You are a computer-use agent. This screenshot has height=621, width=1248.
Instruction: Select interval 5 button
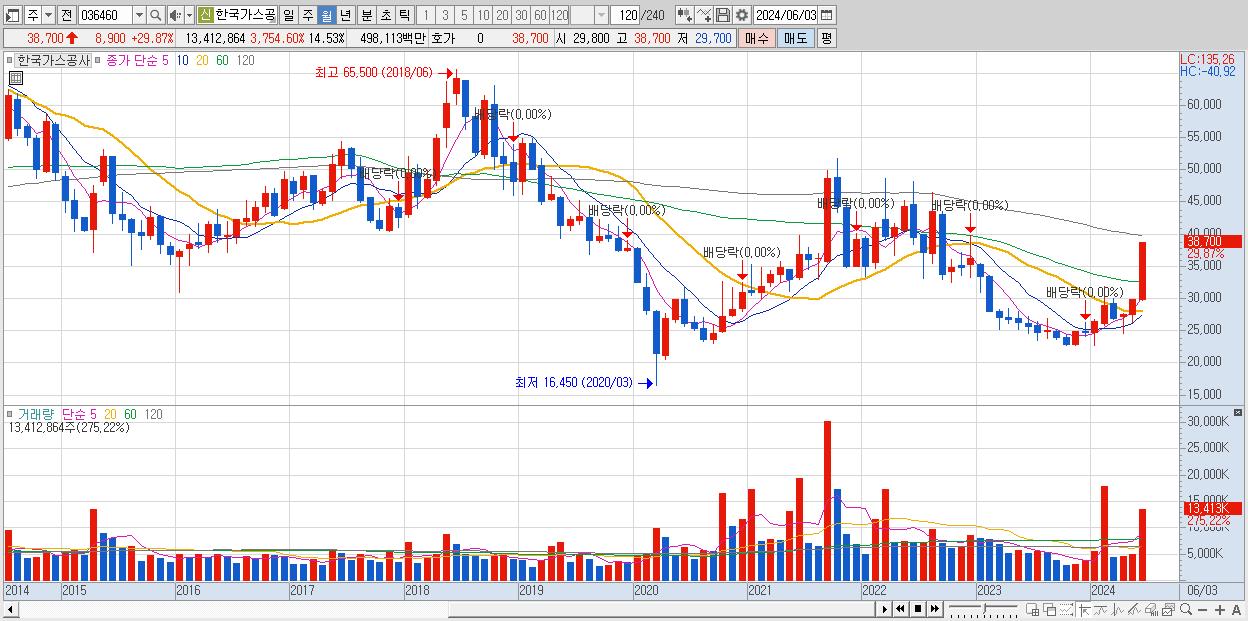(464, 15)
